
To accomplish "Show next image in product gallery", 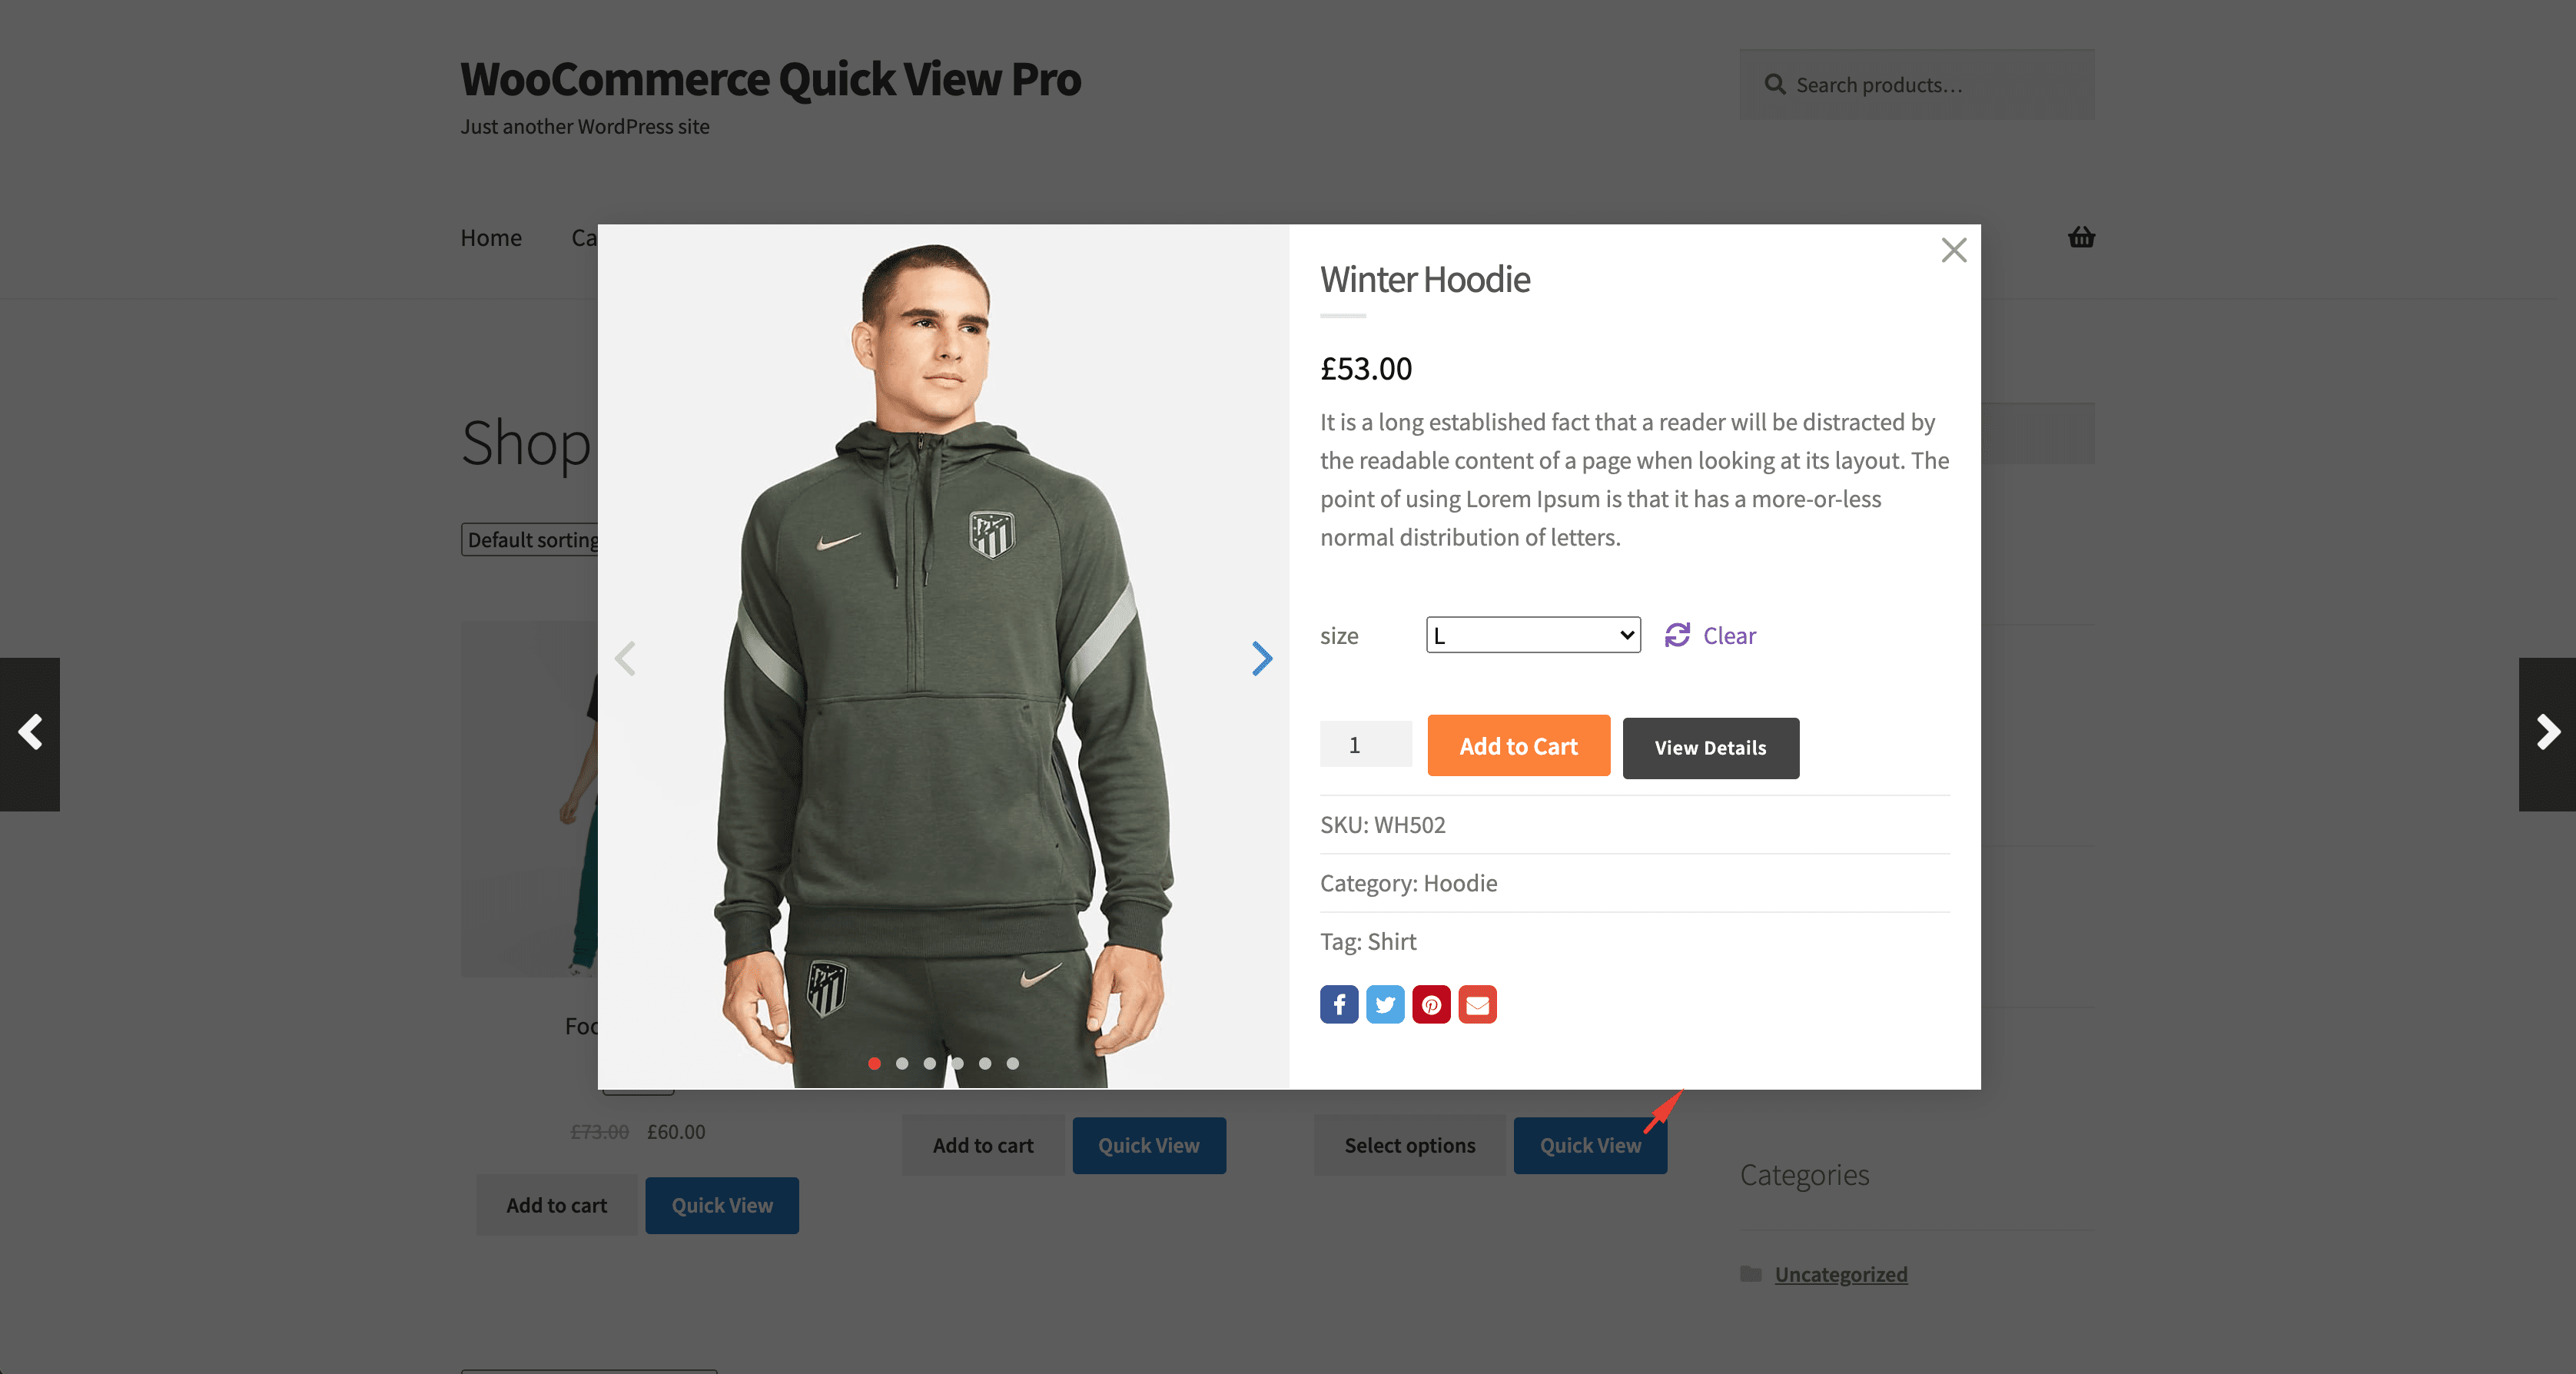I will (1262, 658).
